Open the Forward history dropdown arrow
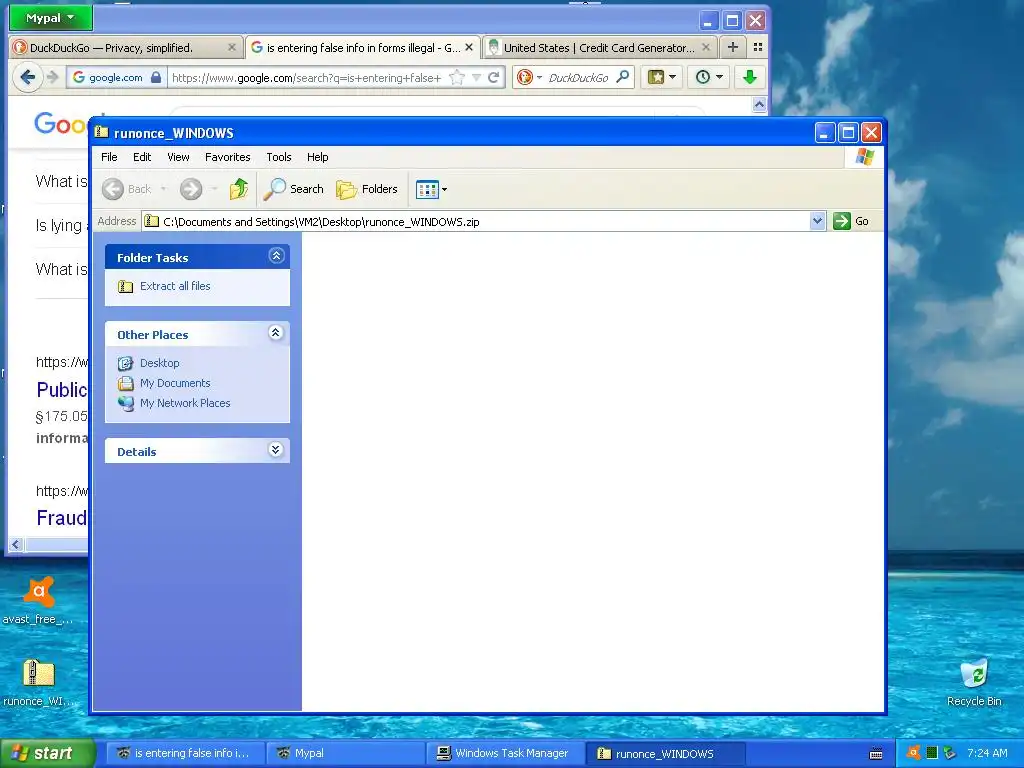 click(x=214, y=189)
